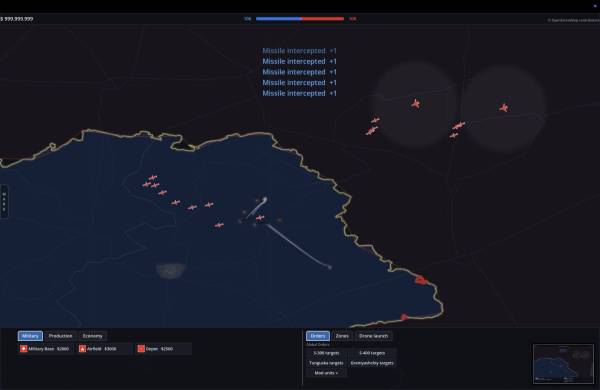600x390 pixels.
Task: Switch to the Zones tab
Action: 342,336
